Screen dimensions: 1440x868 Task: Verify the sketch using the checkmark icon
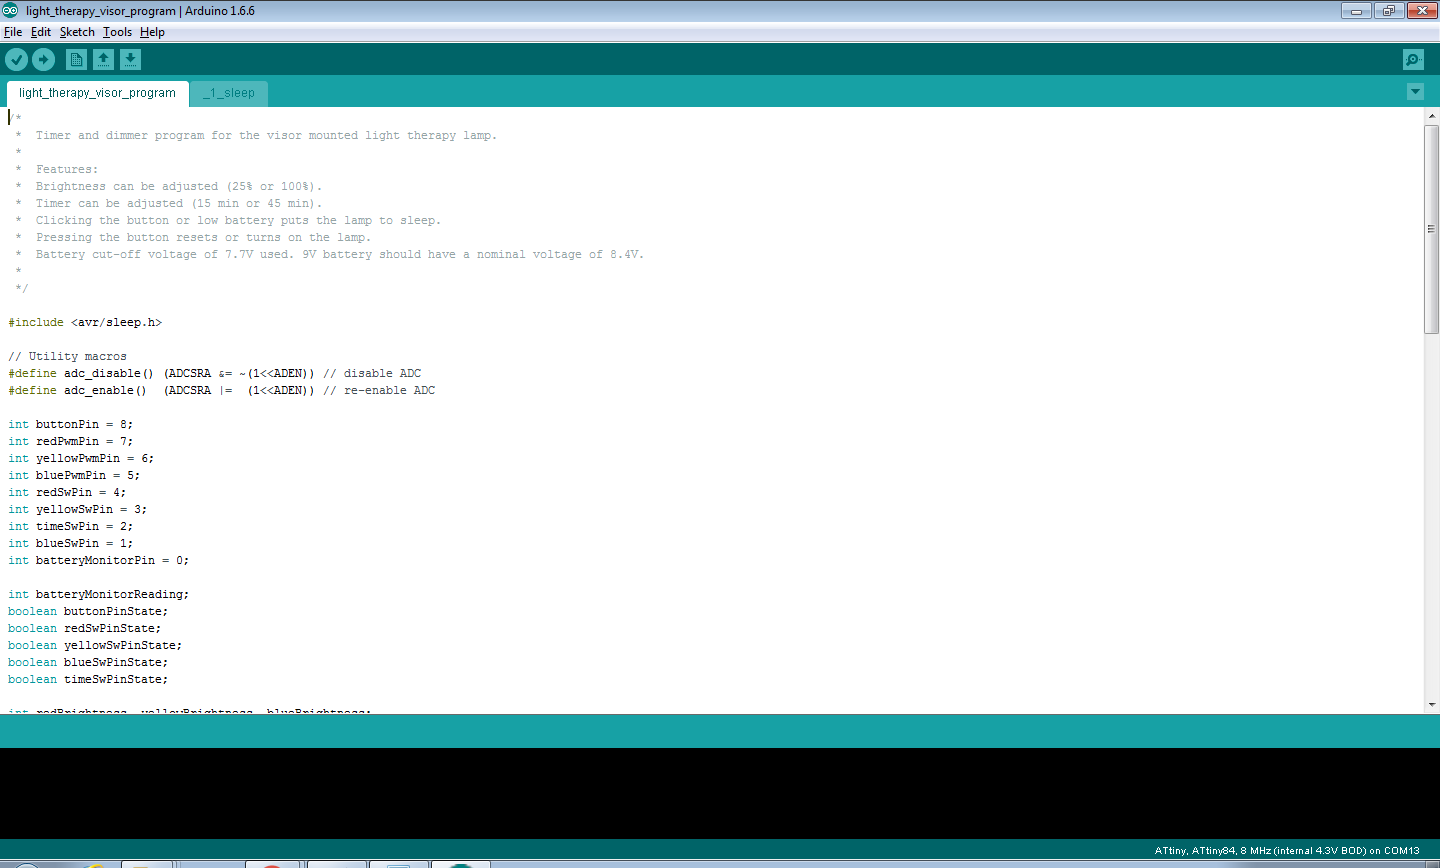tap(16, 59)
